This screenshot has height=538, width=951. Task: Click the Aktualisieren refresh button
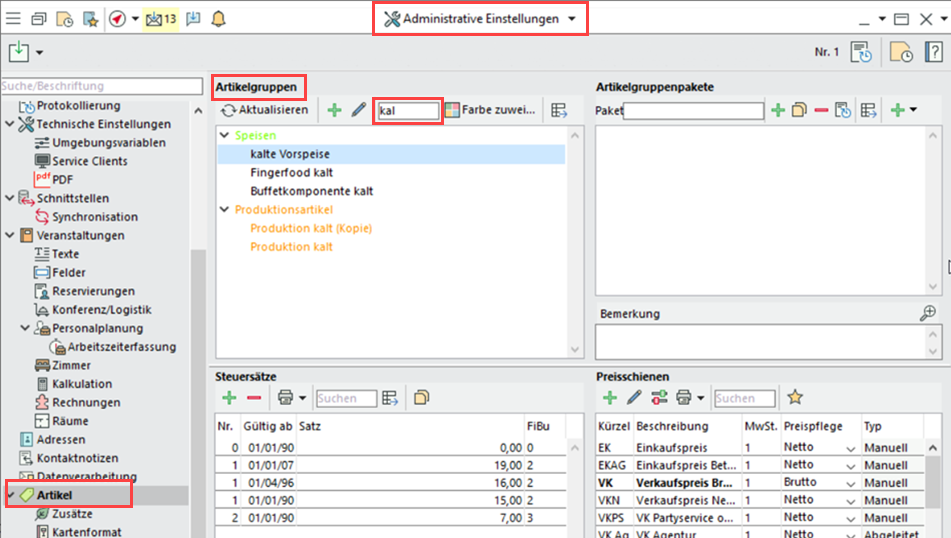(264, 110)
